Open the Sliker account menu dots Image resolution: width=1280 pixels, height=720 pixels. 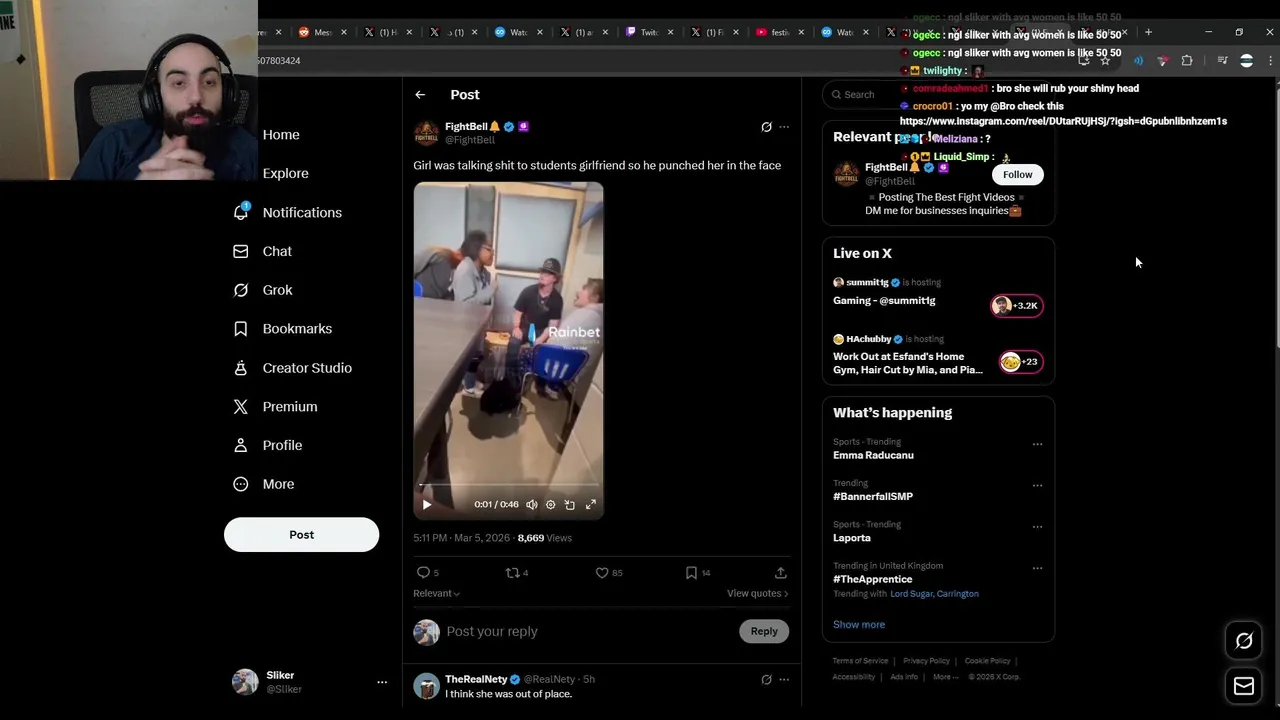coord(381,682)
